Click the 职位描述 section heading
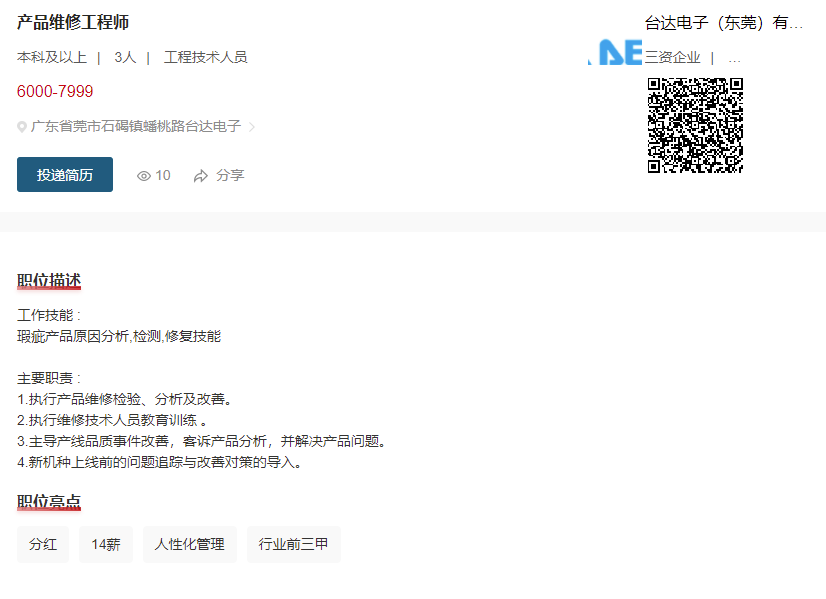This screenshot has height=599, width=826. (49, 281)
